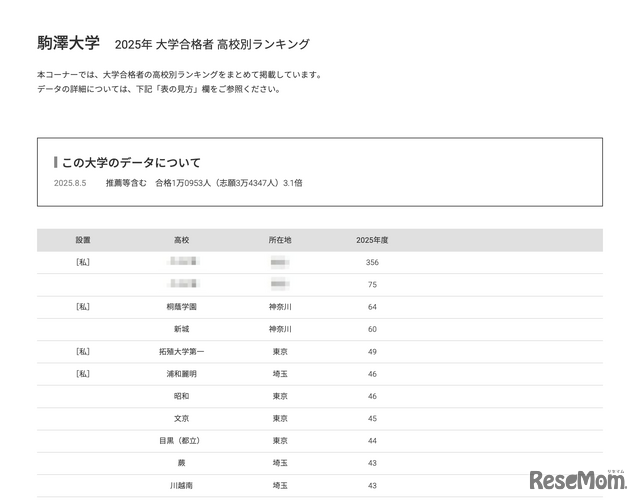This screenshot has width=640, height=503.
Task: Click the value 43 in the 川越南 row
Action: (x=372, y=485)
